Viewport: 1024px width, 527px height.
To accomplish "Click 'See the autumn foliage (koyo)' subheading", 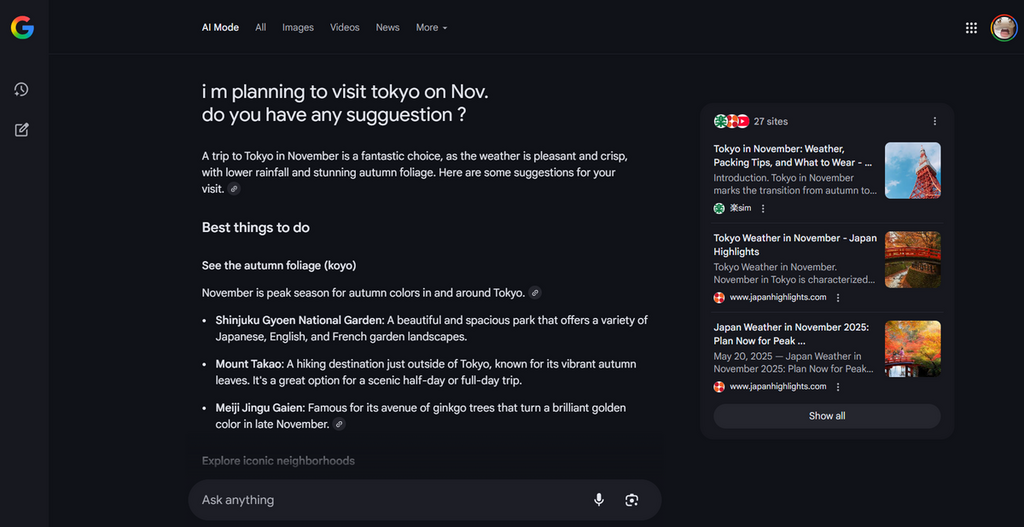I will point(279,266).
